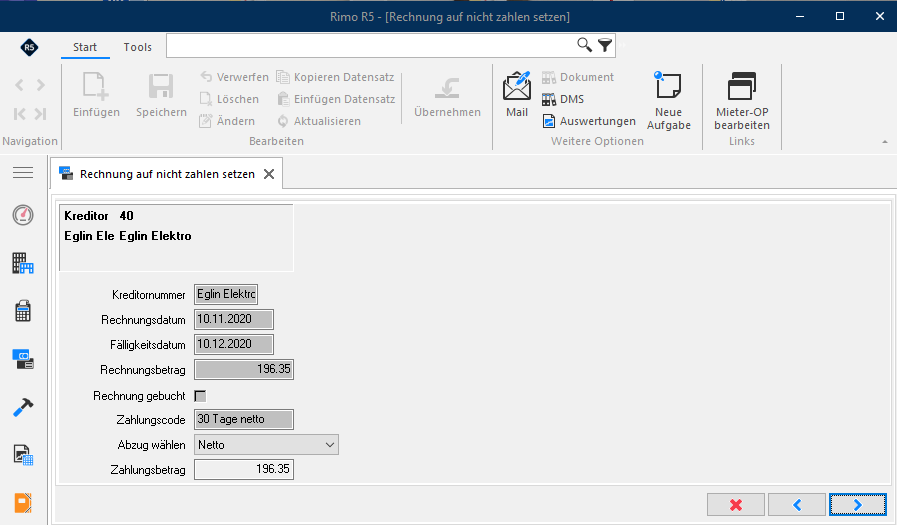Open the report sheet sidebar icon
This screenshot has height=525, width=897.
point(23,455)
